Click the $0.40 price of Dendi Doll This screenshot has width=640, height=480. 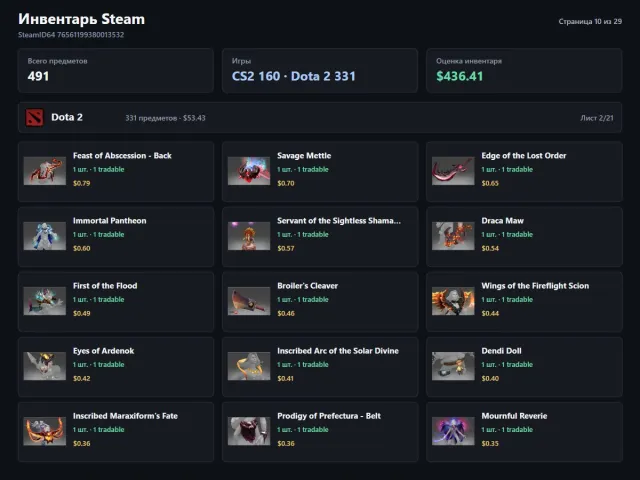point(490,378)
